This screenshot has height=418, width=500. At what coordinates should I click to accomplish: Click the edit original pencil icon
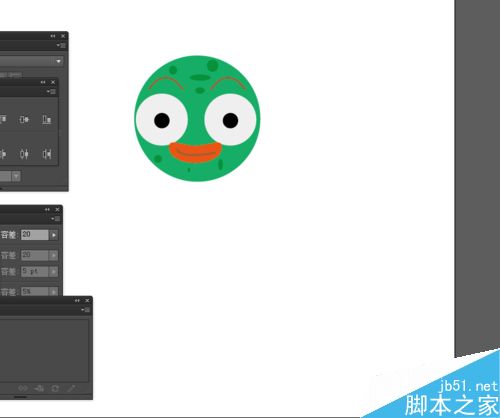[71, 388]
